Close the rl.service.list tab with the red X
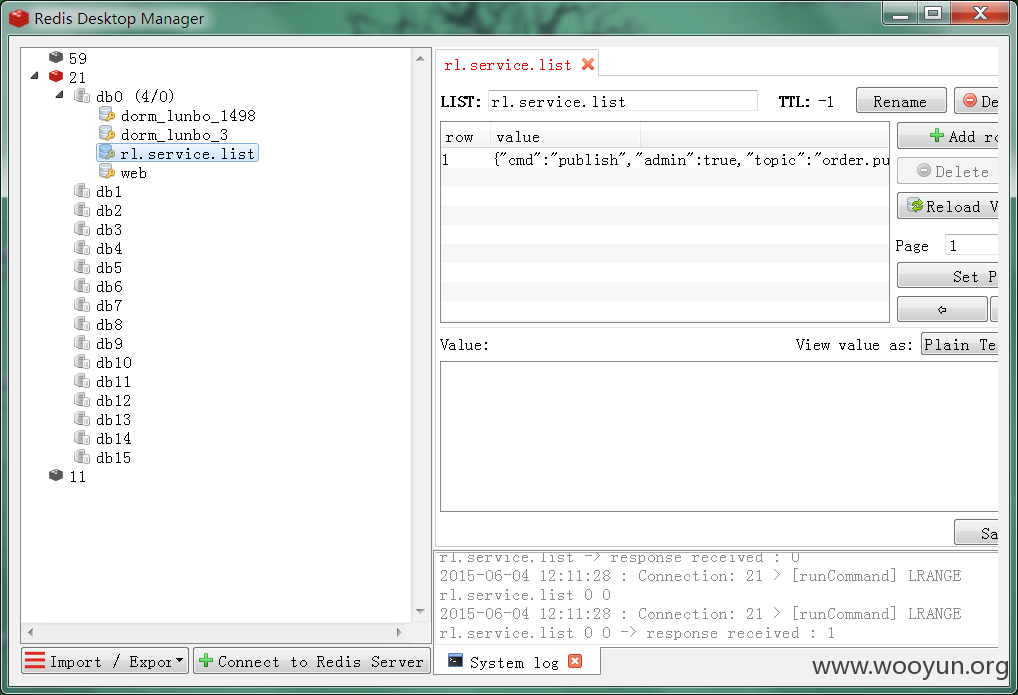The width and height of the screenshot is (1018, 695). tap(588, 64)
